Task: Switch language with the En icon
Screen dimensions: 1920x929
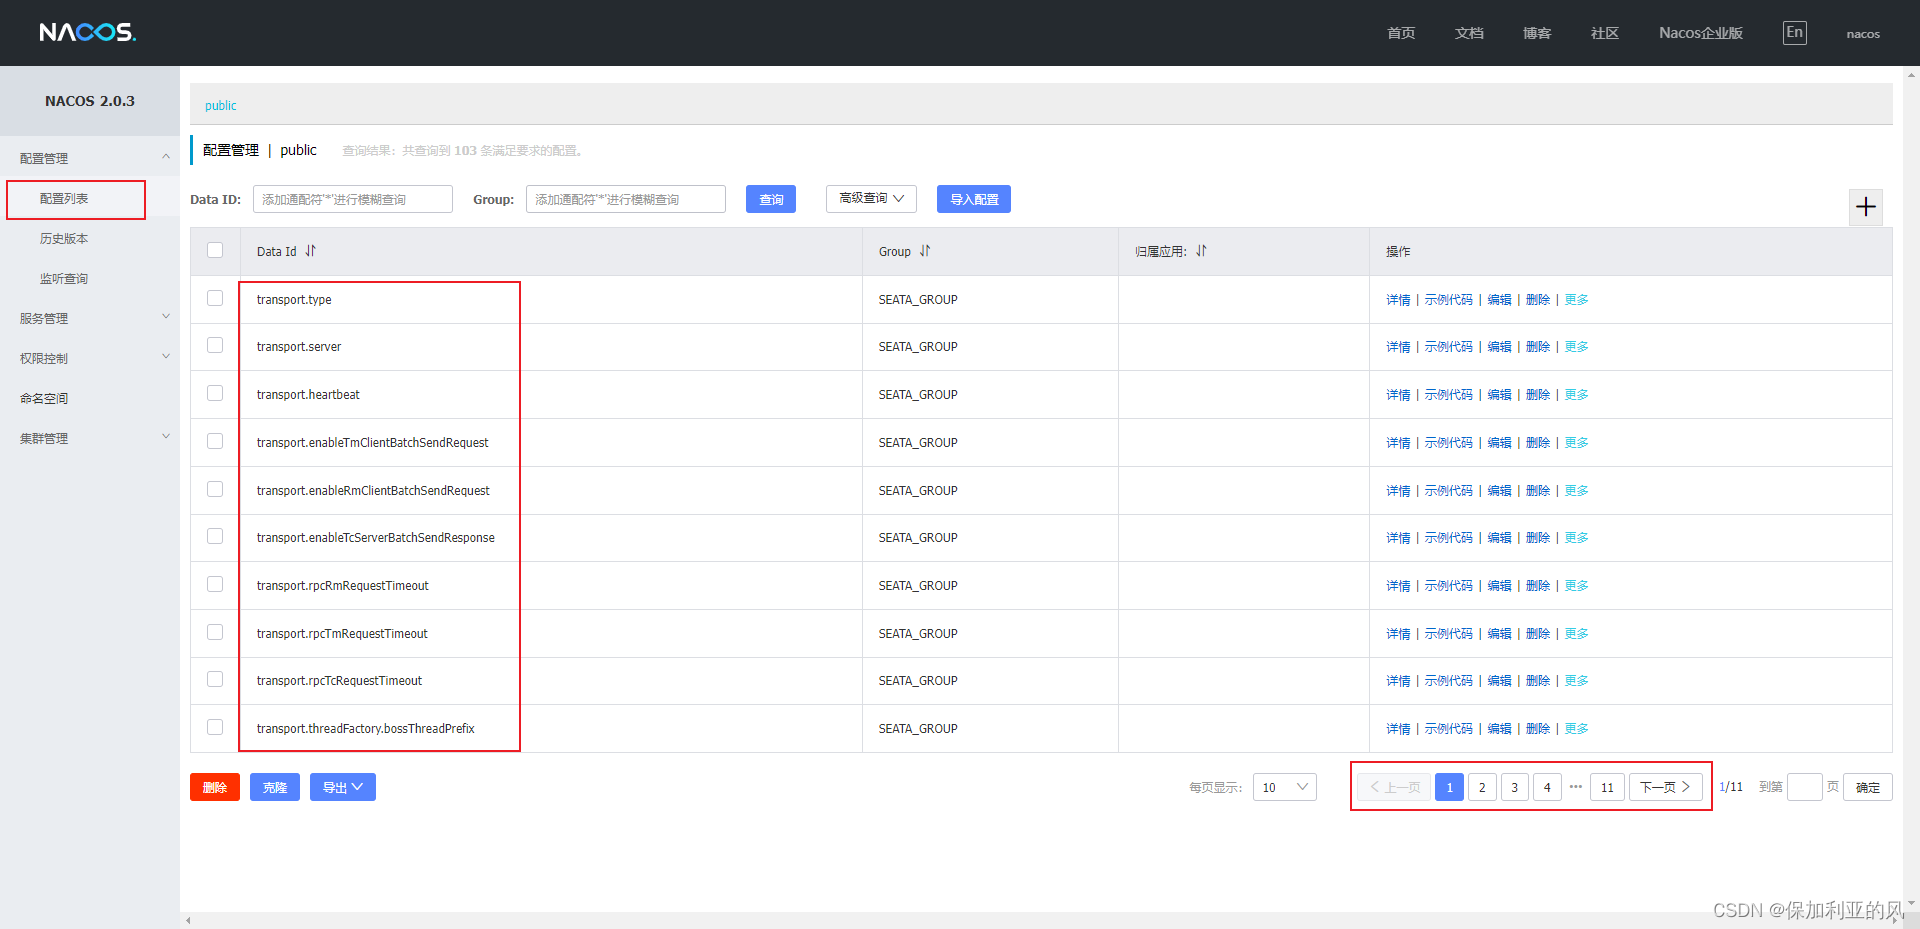Action: tap(1794, 32)
